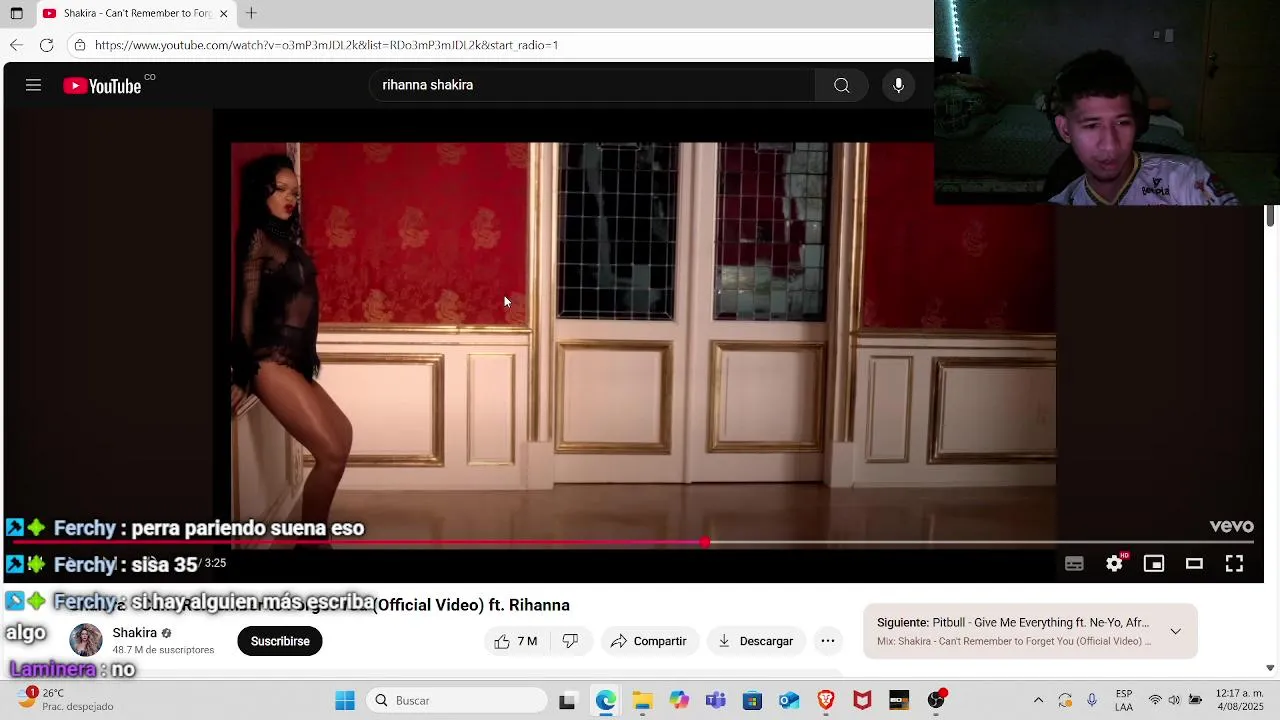
Task: Open the Windows Start menu
Action: tap(345, 701)
